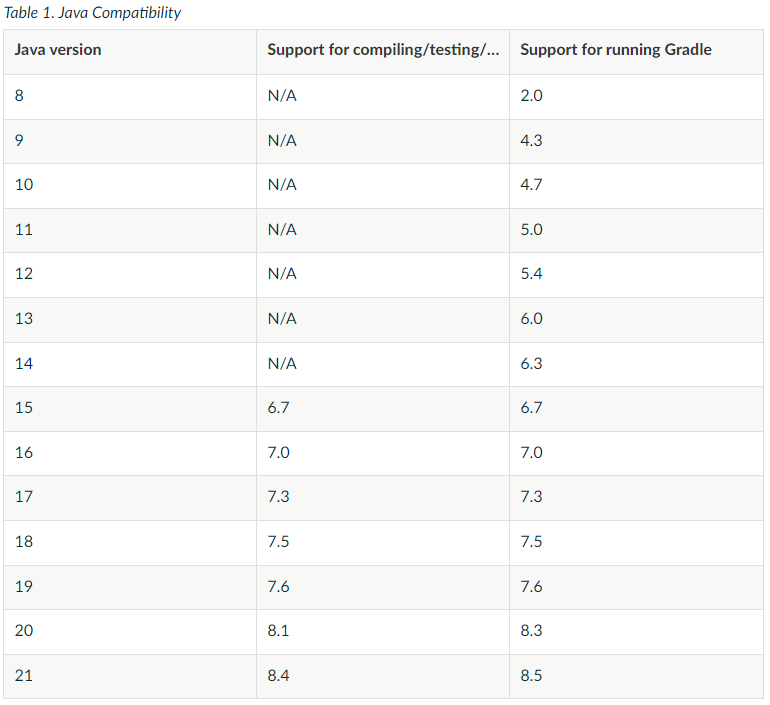The height and width of the screenshot is (705, 770).
Task: Click the 8.1 compiling support cell
Action: click(x=383, y=631)
